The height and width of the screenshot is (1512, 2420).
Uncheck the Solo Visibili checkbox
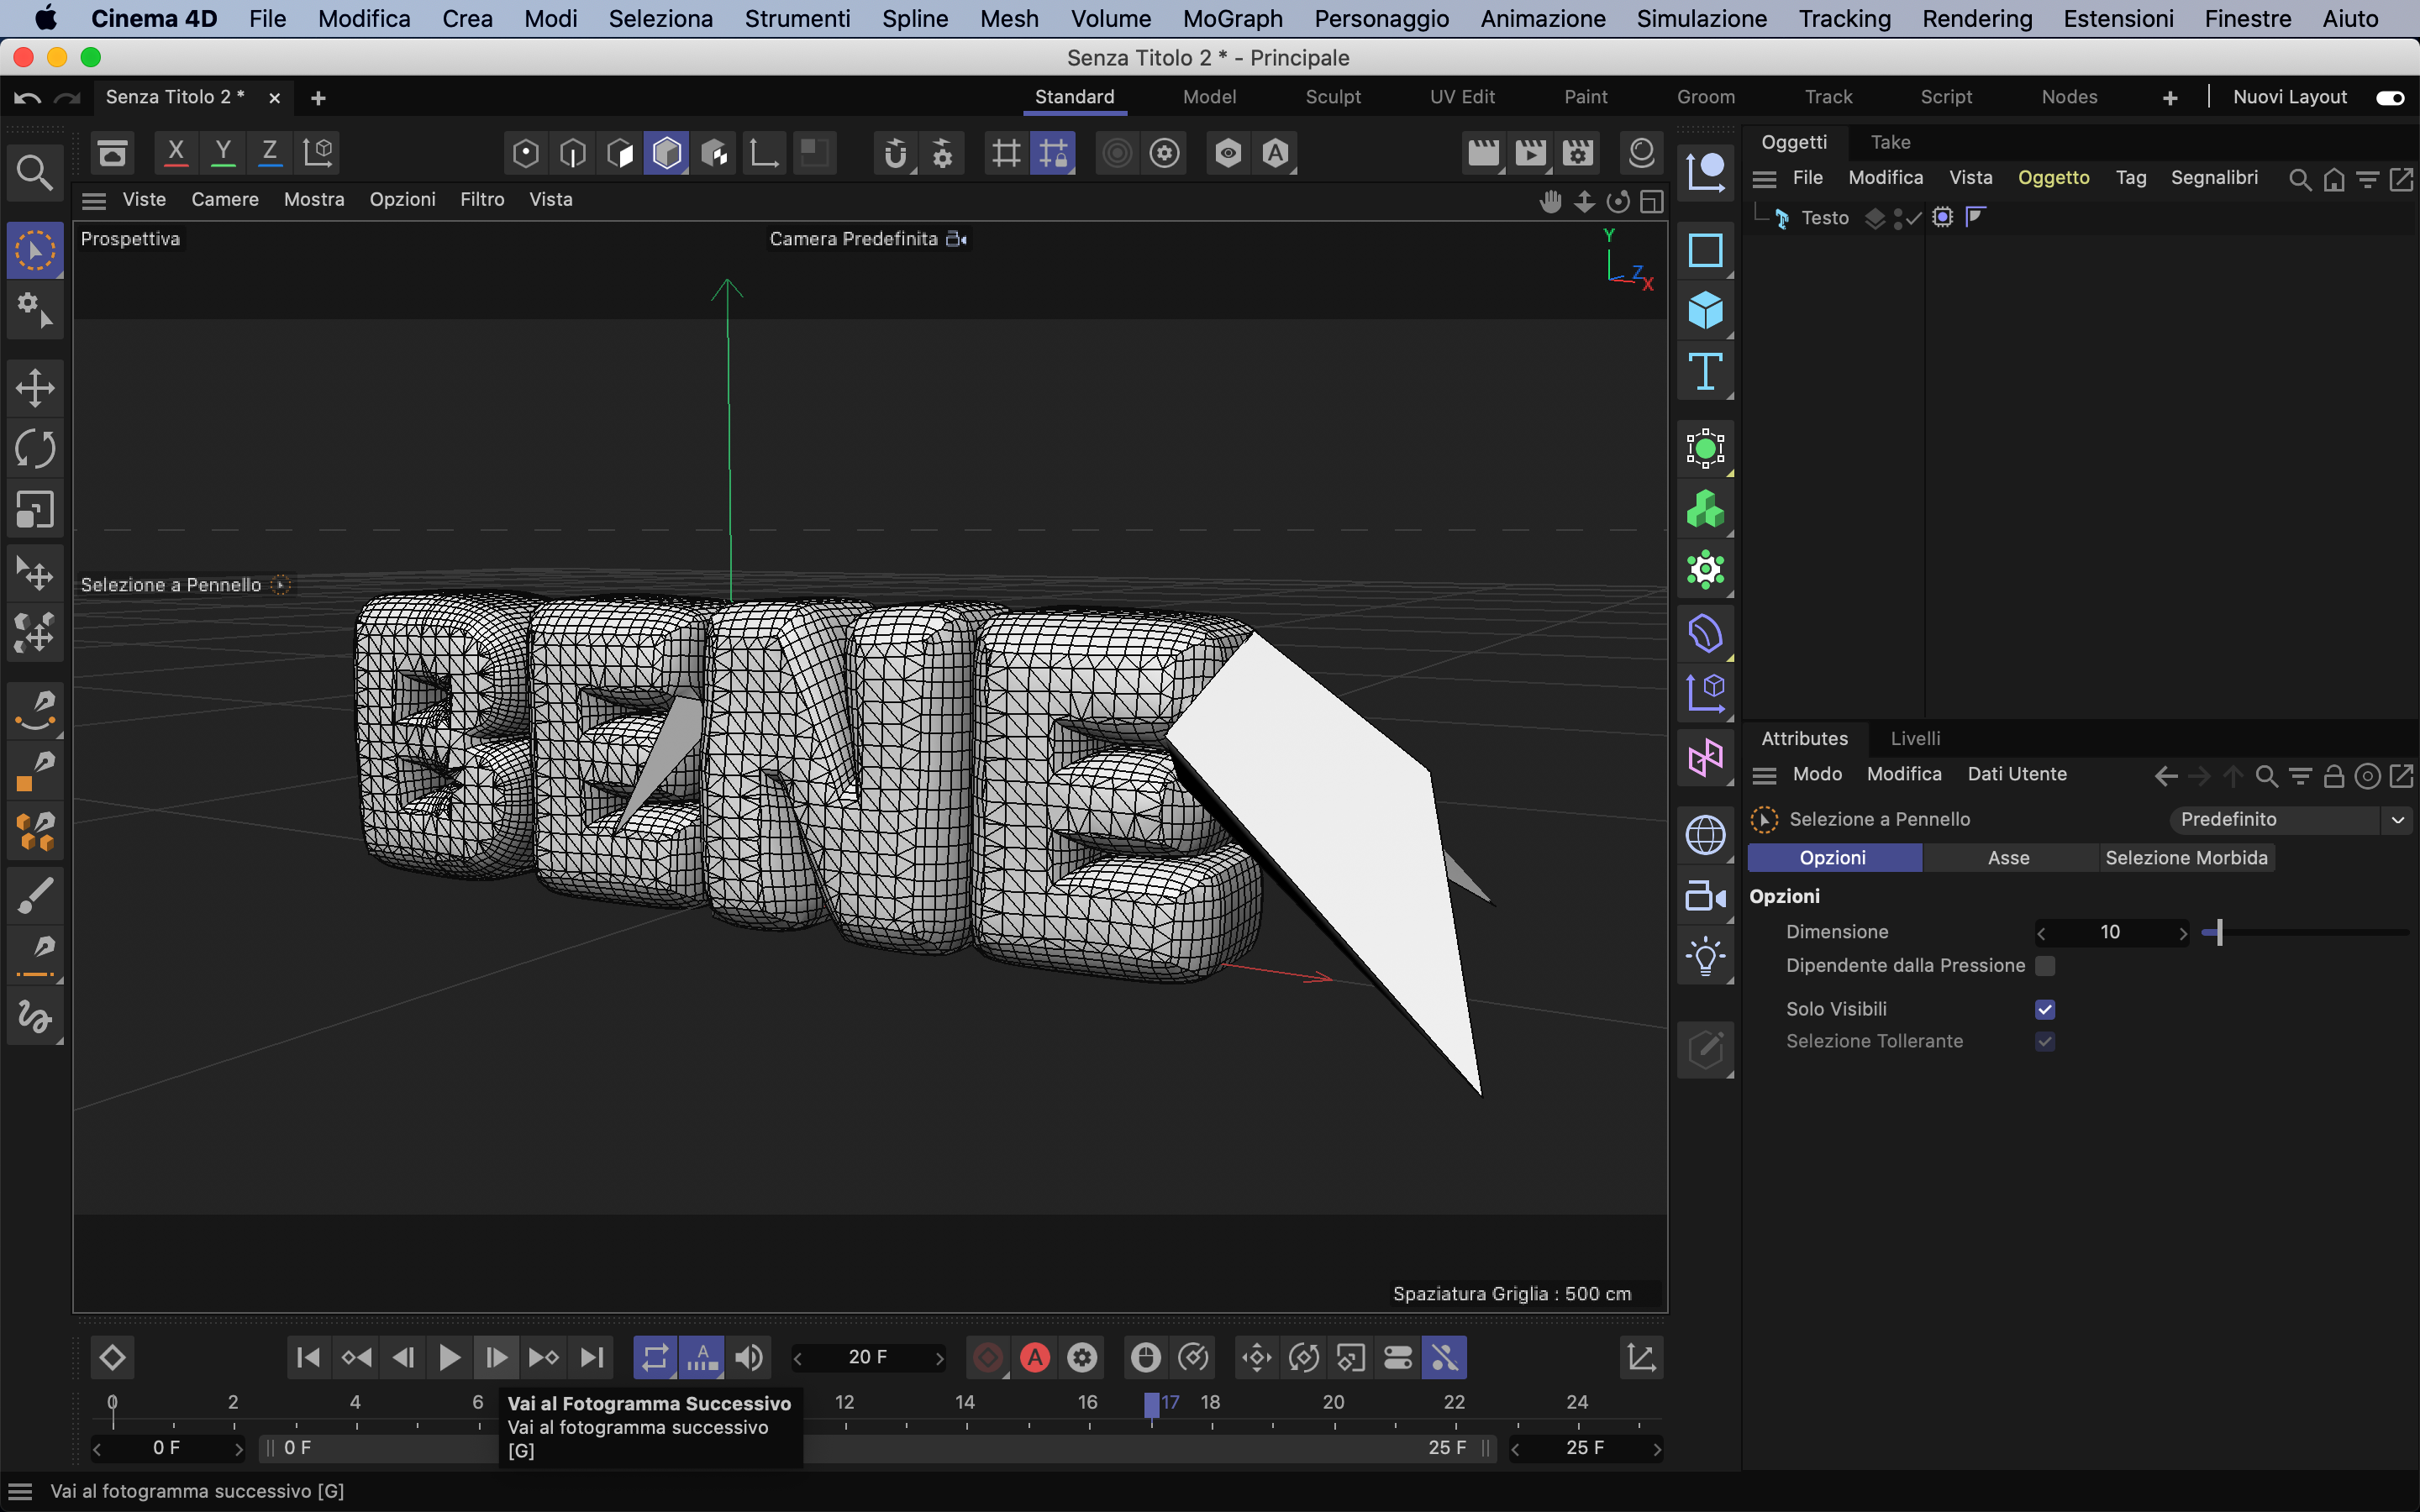[x=2045, y=1009]
